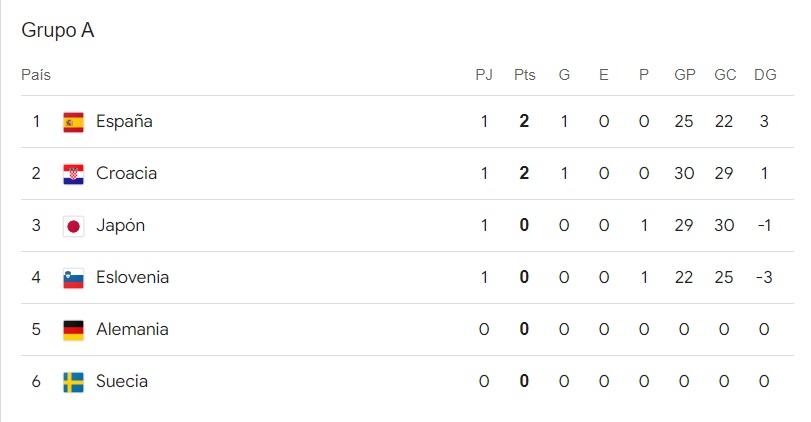Select the Japón team name

[120, 226]
